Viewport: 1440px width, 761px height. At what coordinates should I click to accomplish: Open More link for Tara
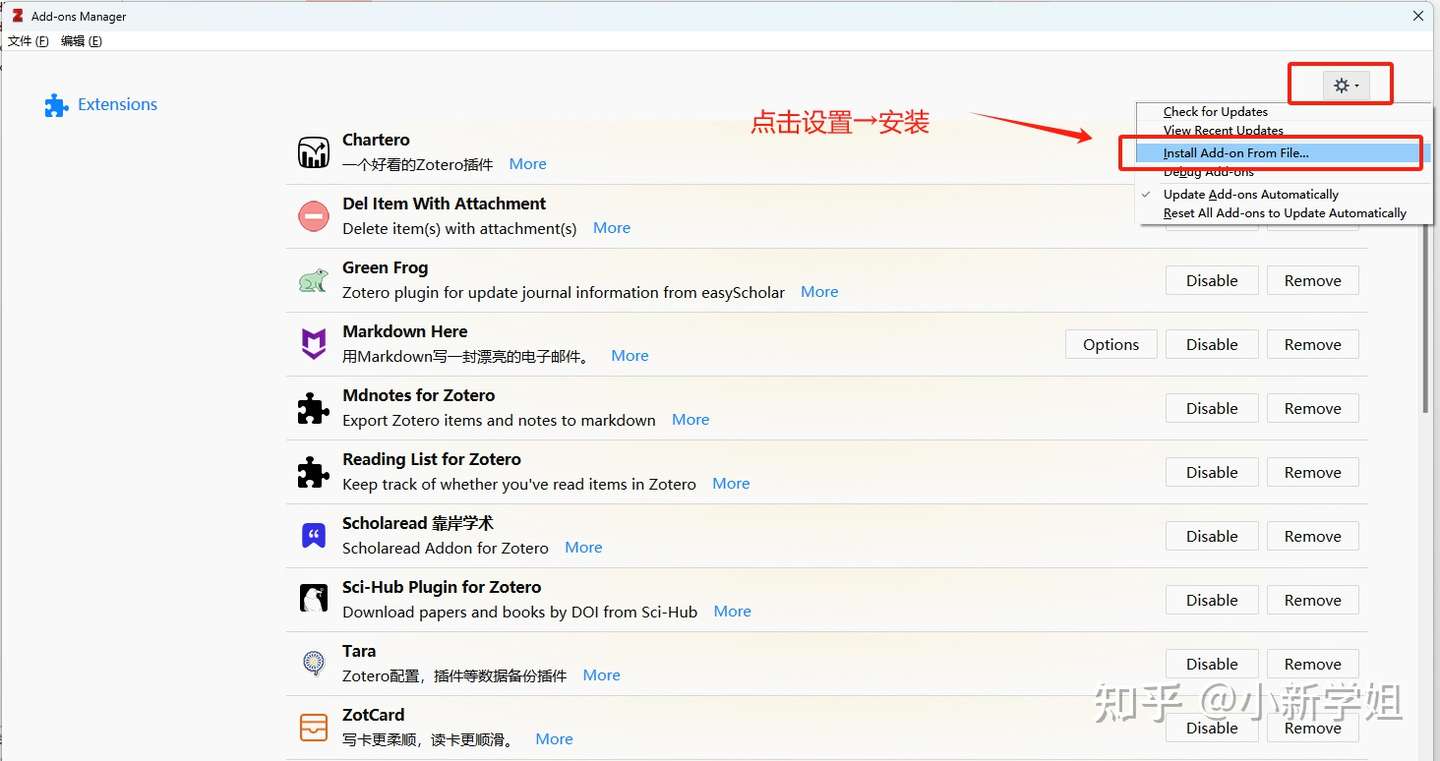(602, 676)
